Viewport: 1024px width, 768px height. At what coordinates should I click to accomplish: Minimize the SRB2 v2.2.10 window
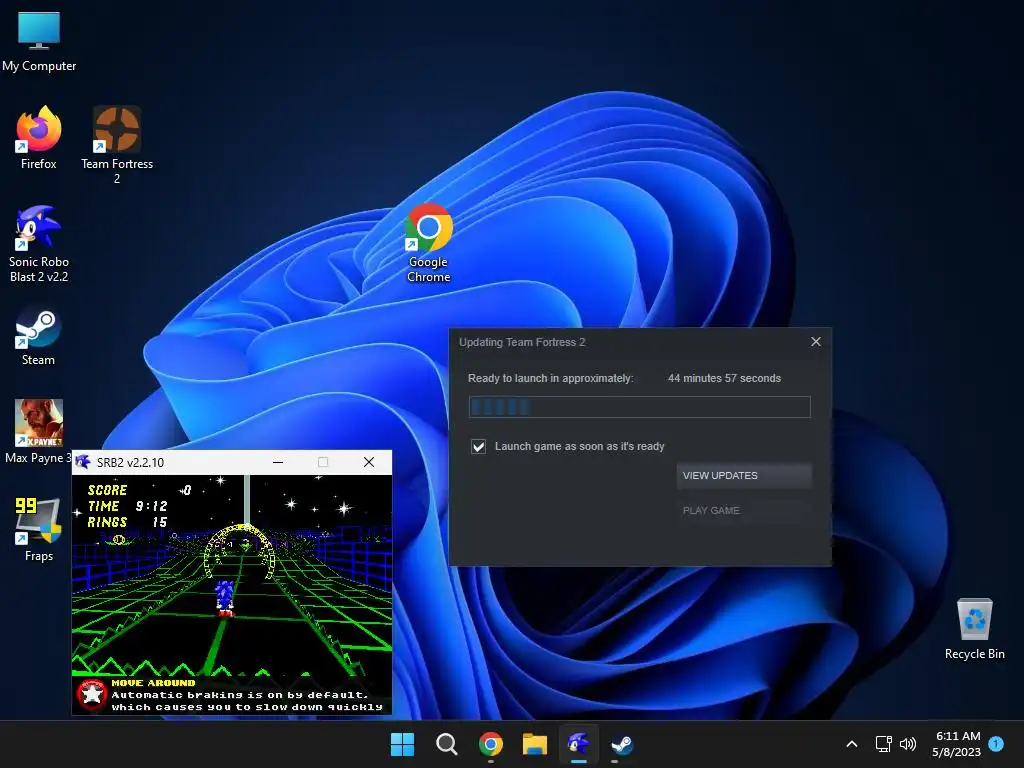(x=278, y=462)
